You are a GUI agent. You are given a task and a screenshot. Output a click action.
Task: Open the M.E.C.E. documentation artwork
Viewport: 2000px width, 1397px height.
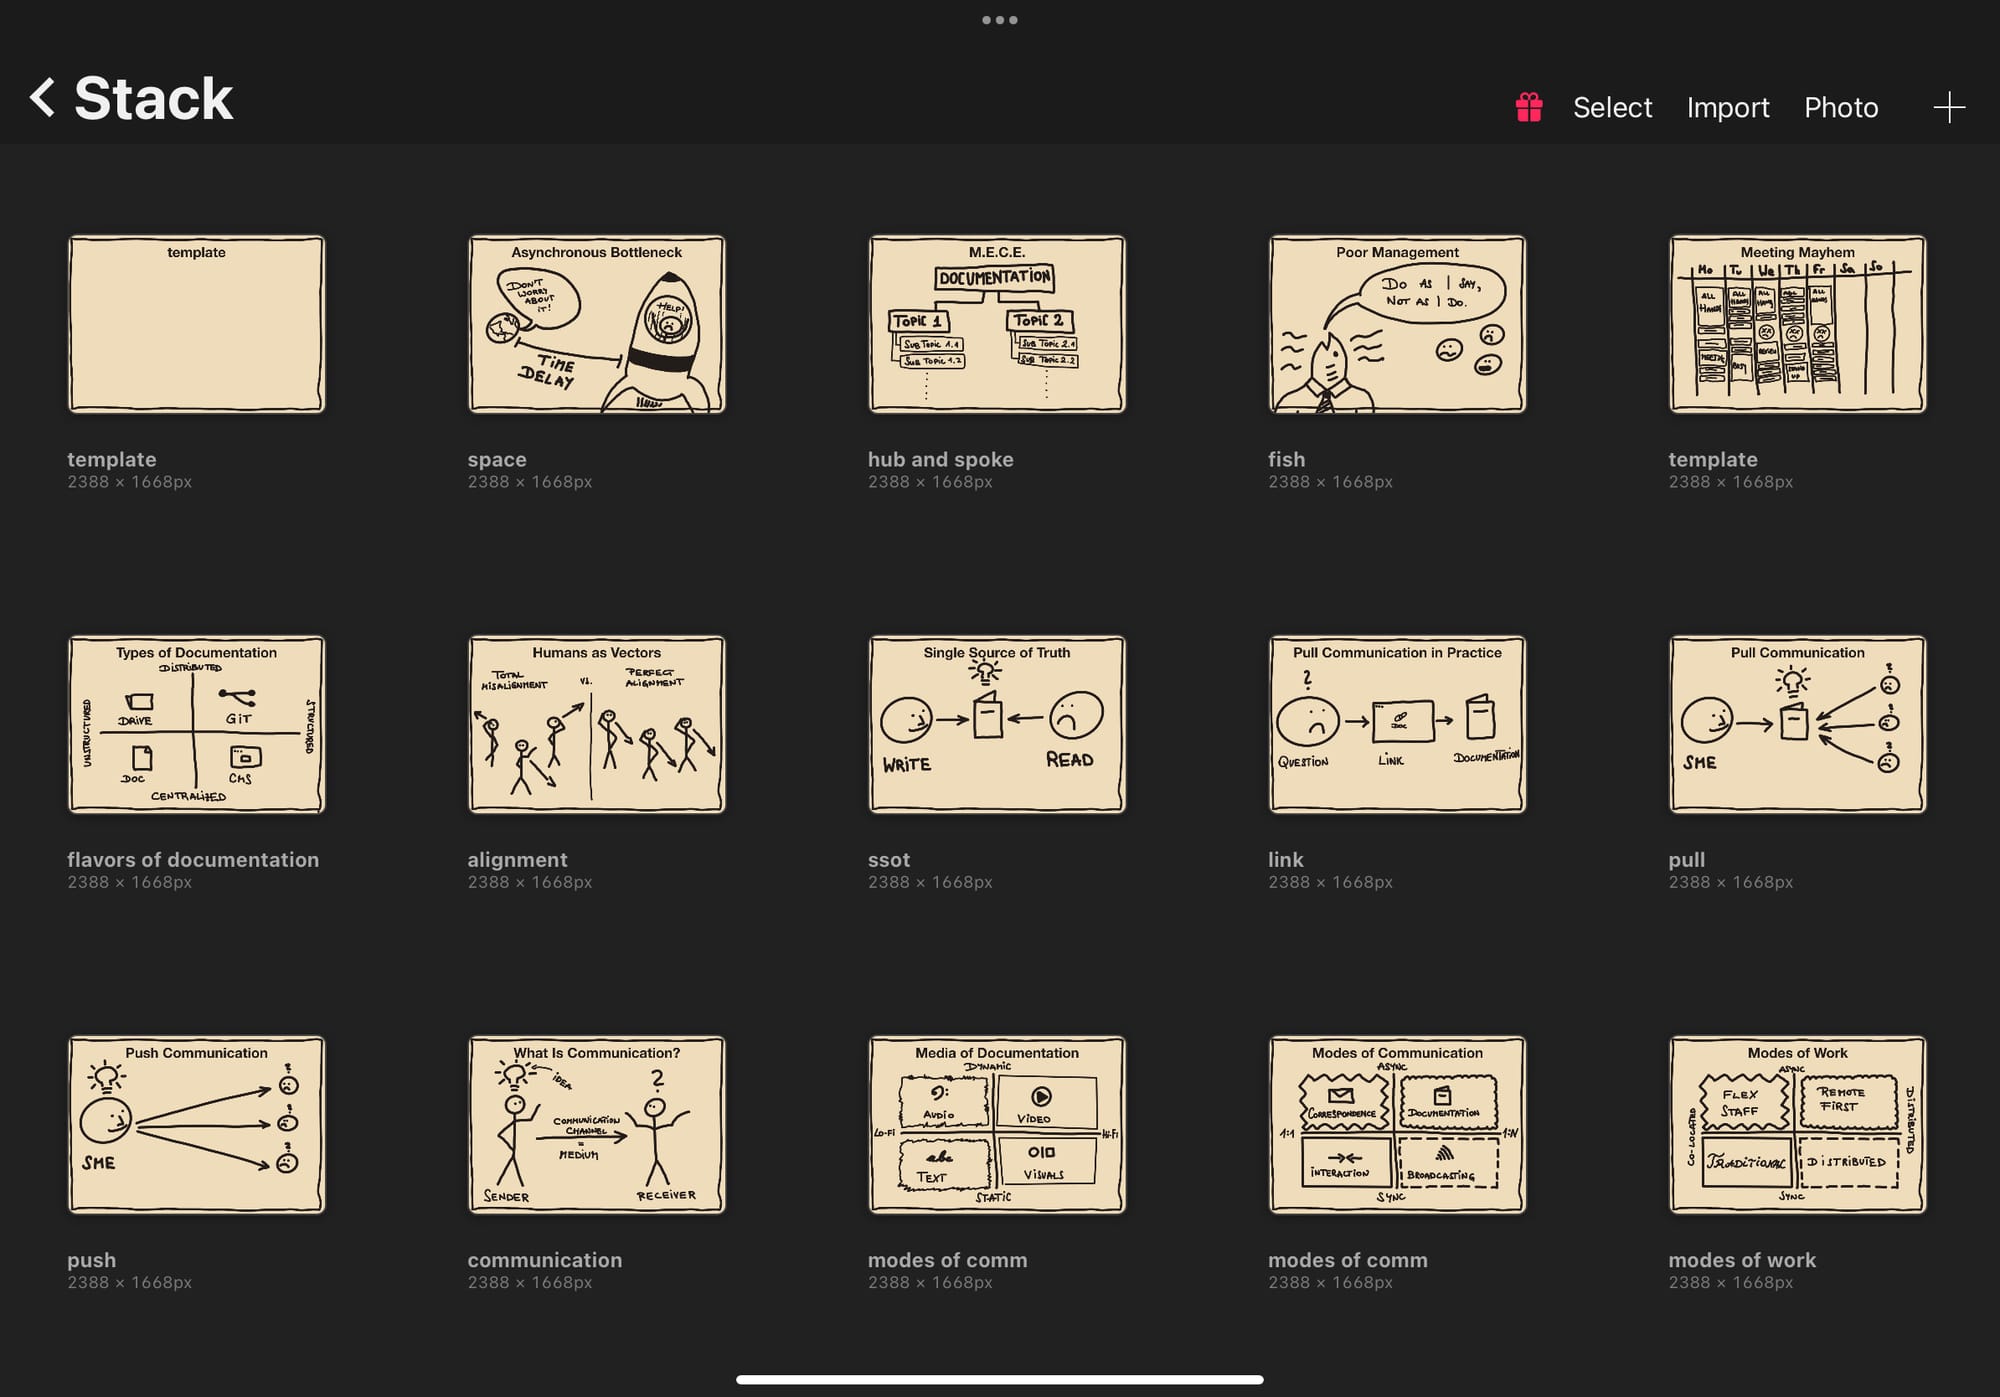click(x=996, y=324)
